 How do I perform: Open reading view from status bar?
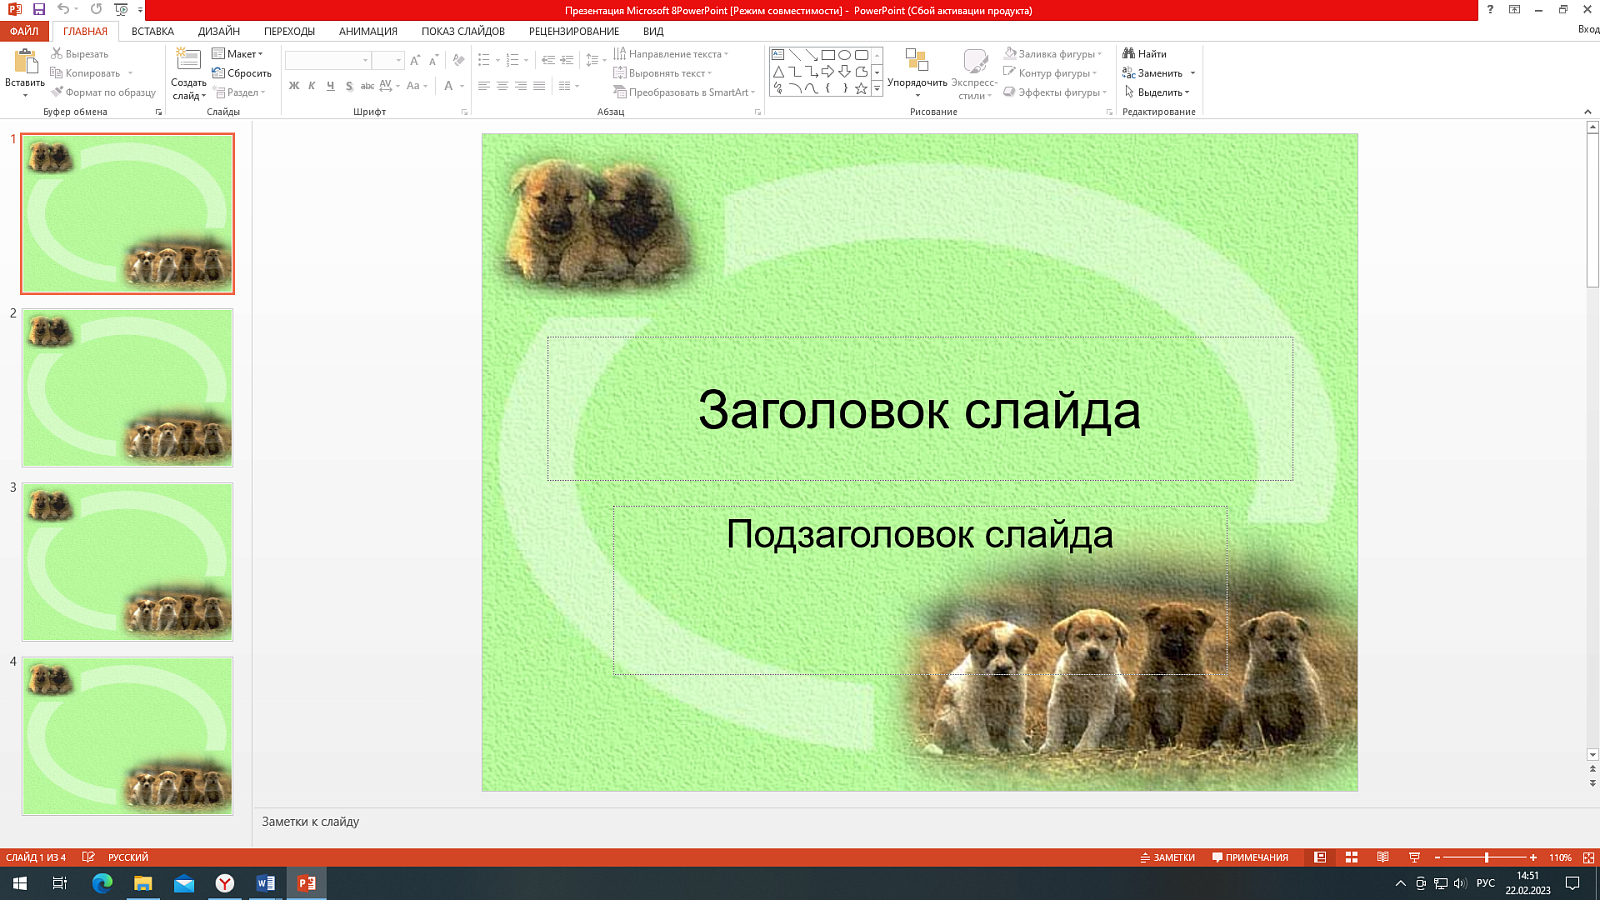(1383, 857)
